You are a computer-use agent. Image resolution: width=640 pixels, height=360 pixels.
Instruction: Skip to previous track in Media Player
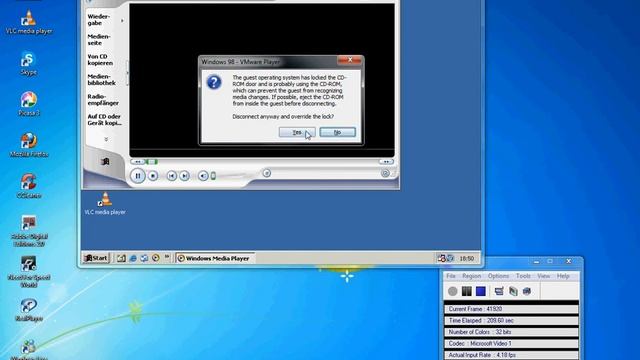(171, 176)
